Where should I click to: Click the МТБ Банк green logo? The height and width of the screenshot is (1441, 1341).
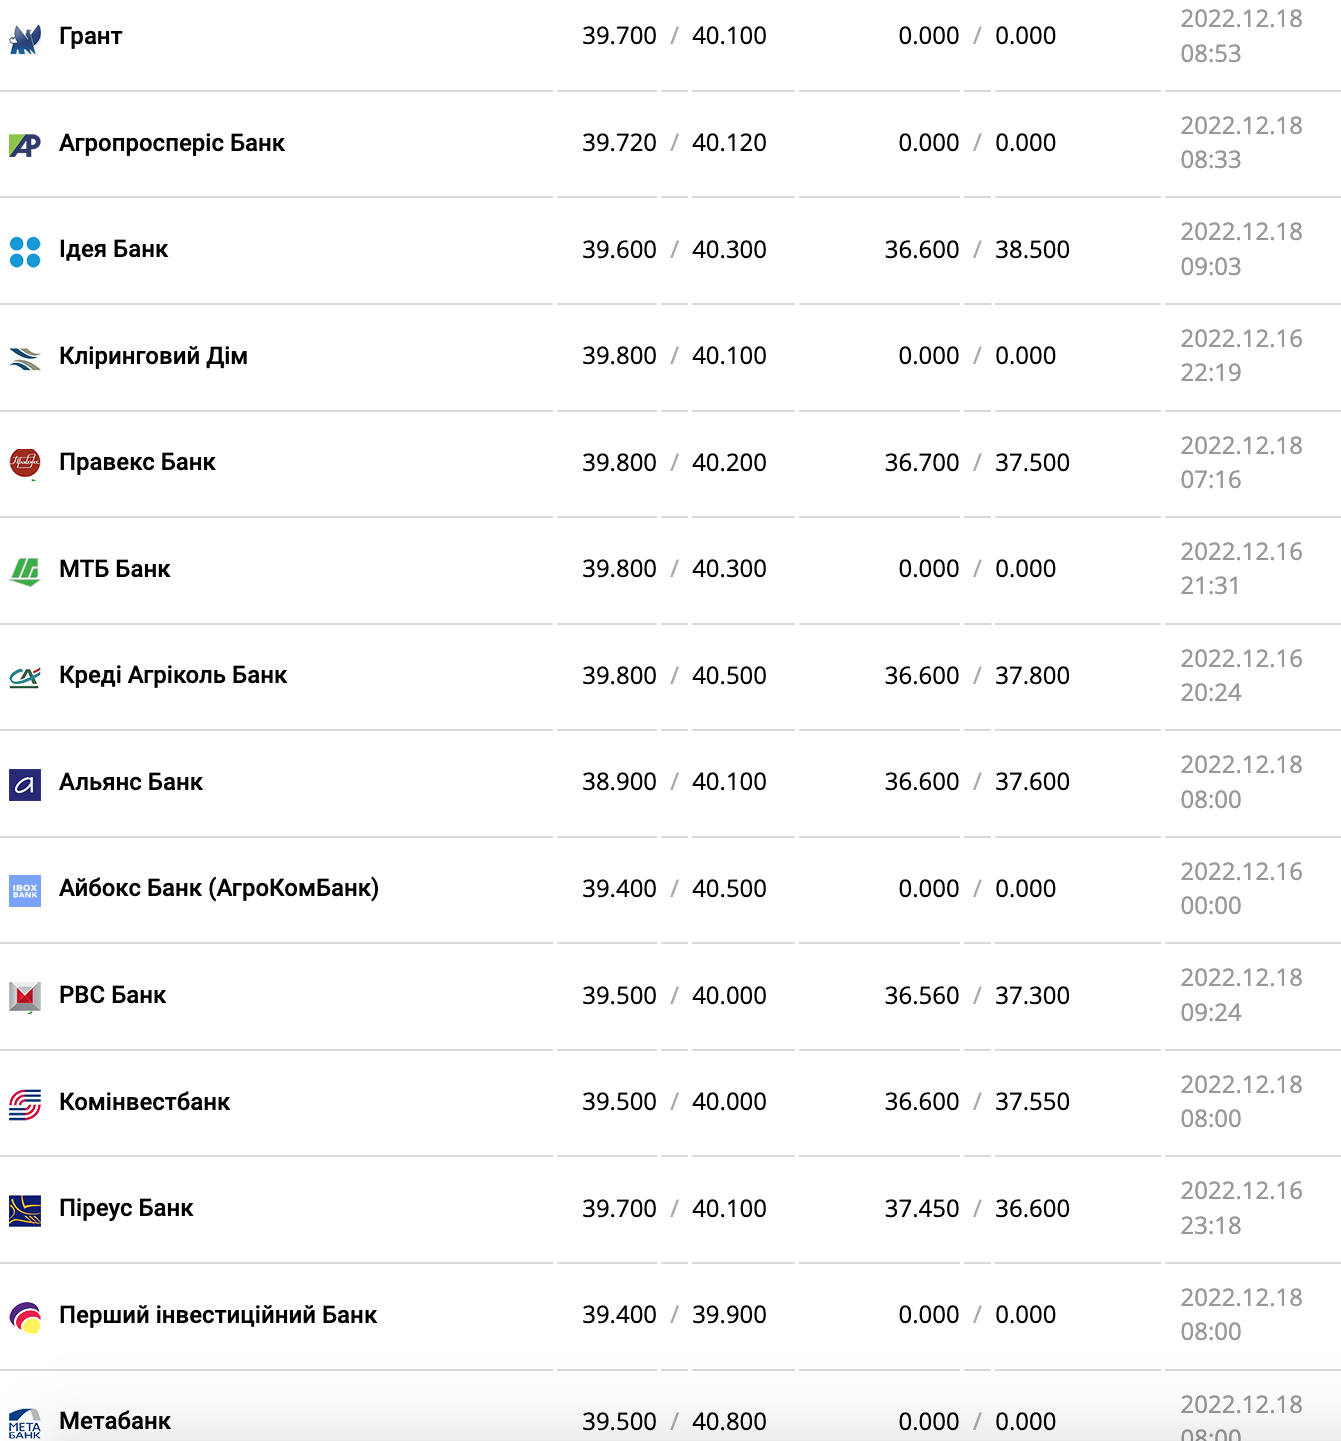(x=25, y=571)
